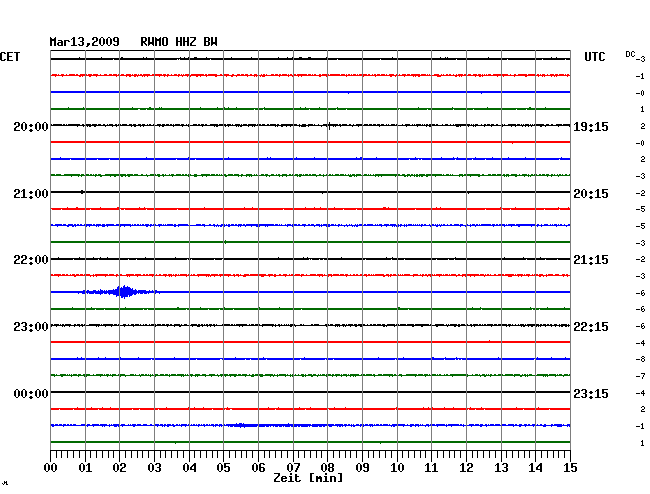This screenshot has height=494, width=650.
Task: Click minute tick label 13
Action: coord(501,468)
